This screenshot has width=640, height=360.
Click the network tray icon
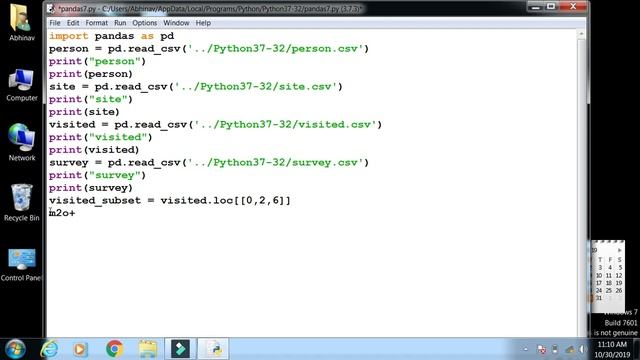[569, 349]
